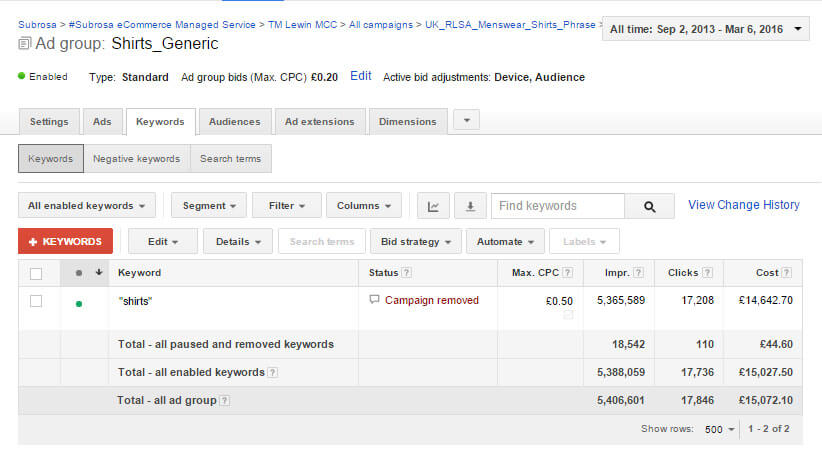The image size is (822, 451).
Task: Click the "1 - 2 of 2" pagination text
Action: [769, 428]
